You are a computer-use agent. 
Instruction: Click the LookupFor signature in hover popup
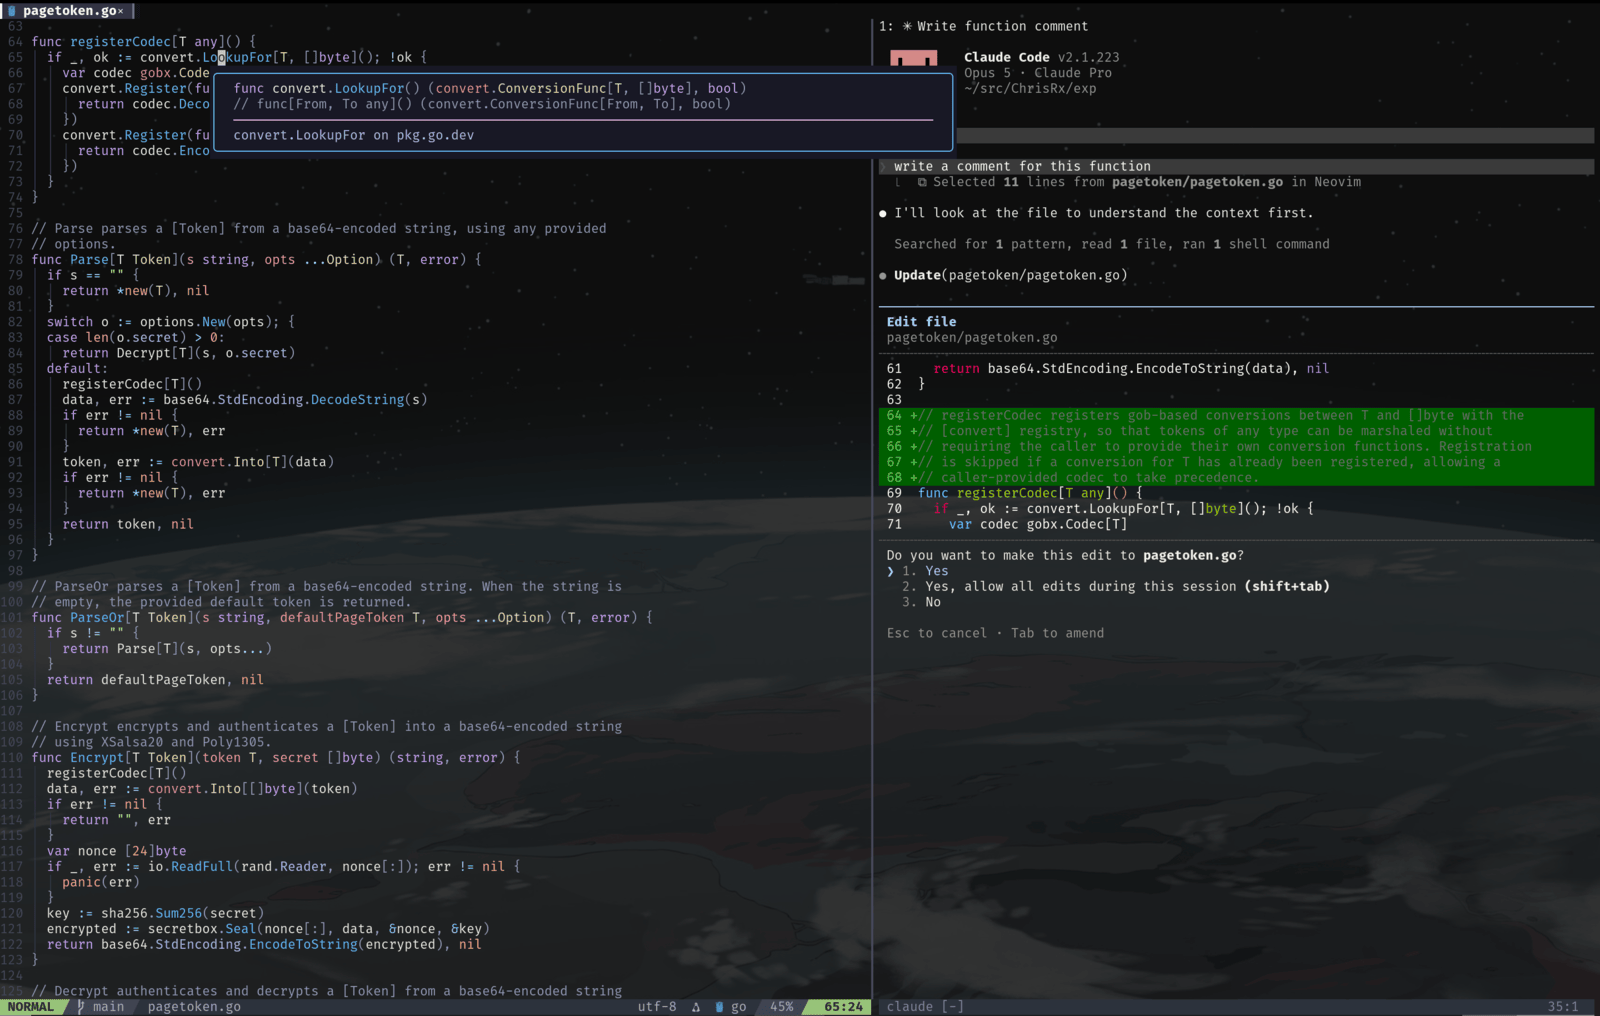coord(490,88)
